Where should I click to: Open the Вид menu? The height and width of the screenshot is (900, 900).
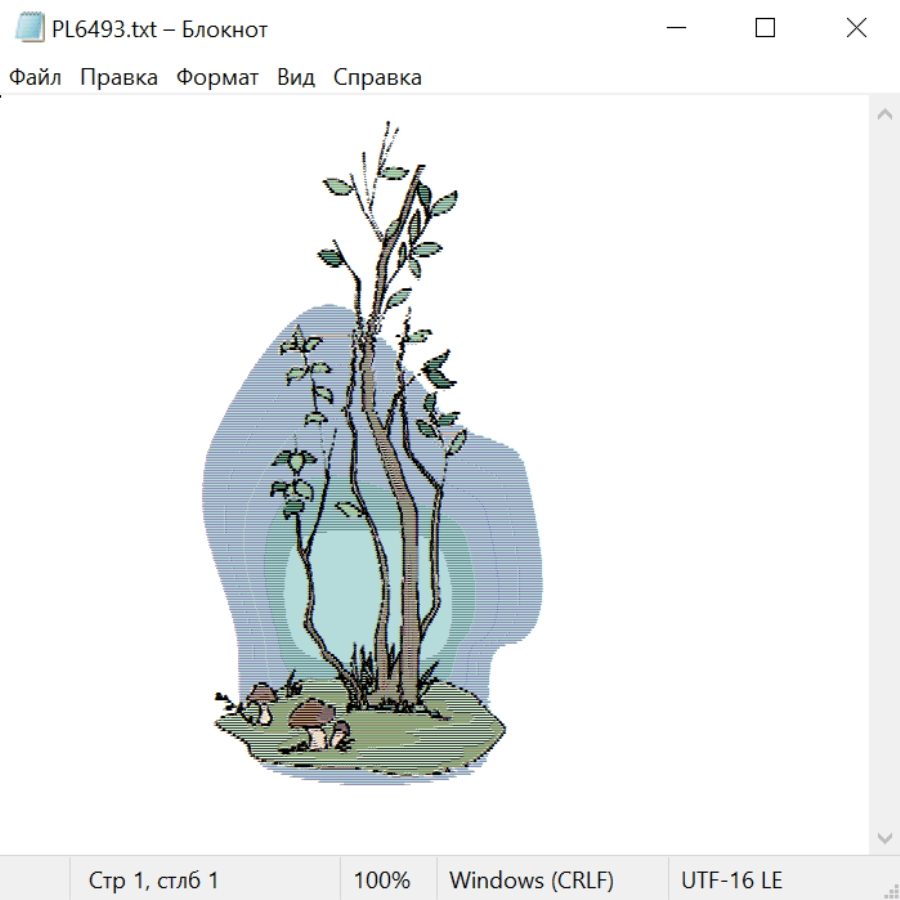tap(296, 77)
